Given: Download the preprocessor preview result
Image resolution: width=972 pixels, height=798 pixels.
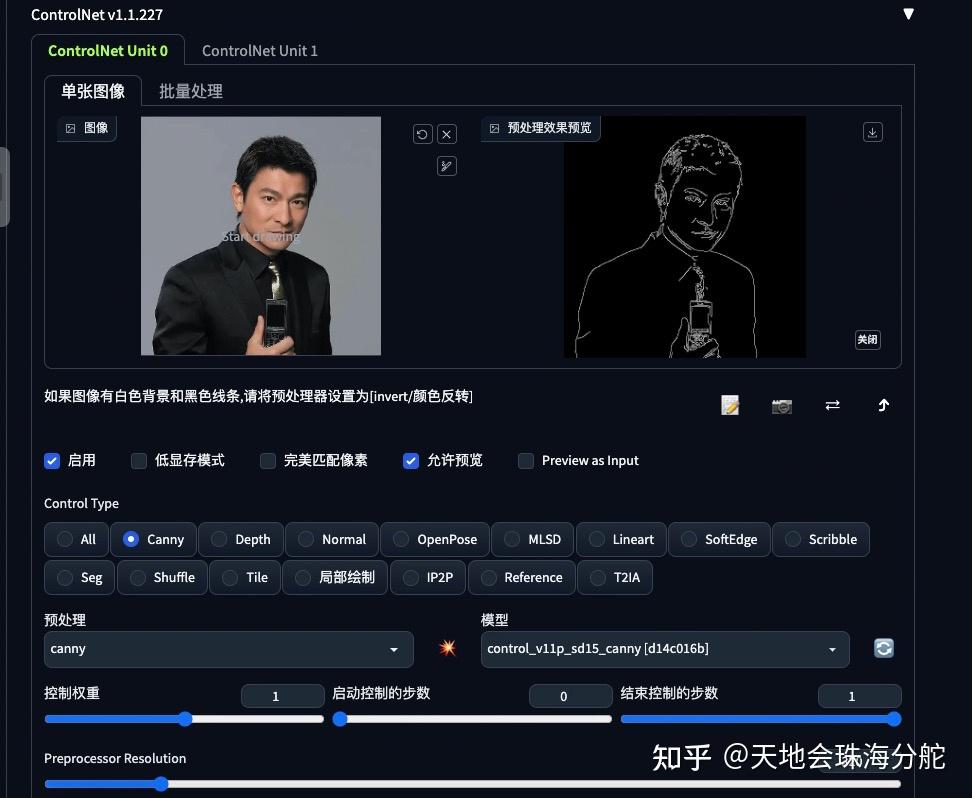Looking at the screenshot, I should click(871, 131).
